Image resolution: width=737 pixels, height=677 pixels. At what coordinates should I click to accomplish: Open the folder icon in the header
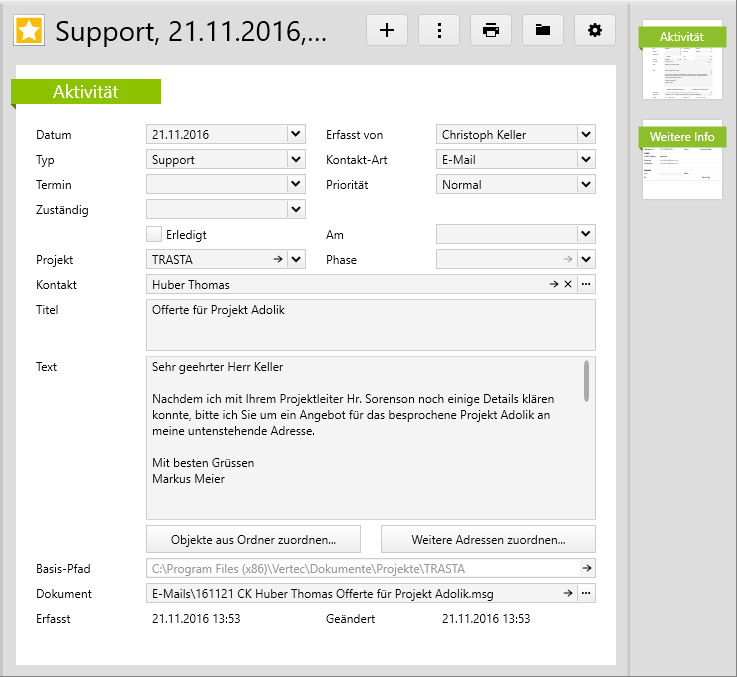click(x=543, y=30)
